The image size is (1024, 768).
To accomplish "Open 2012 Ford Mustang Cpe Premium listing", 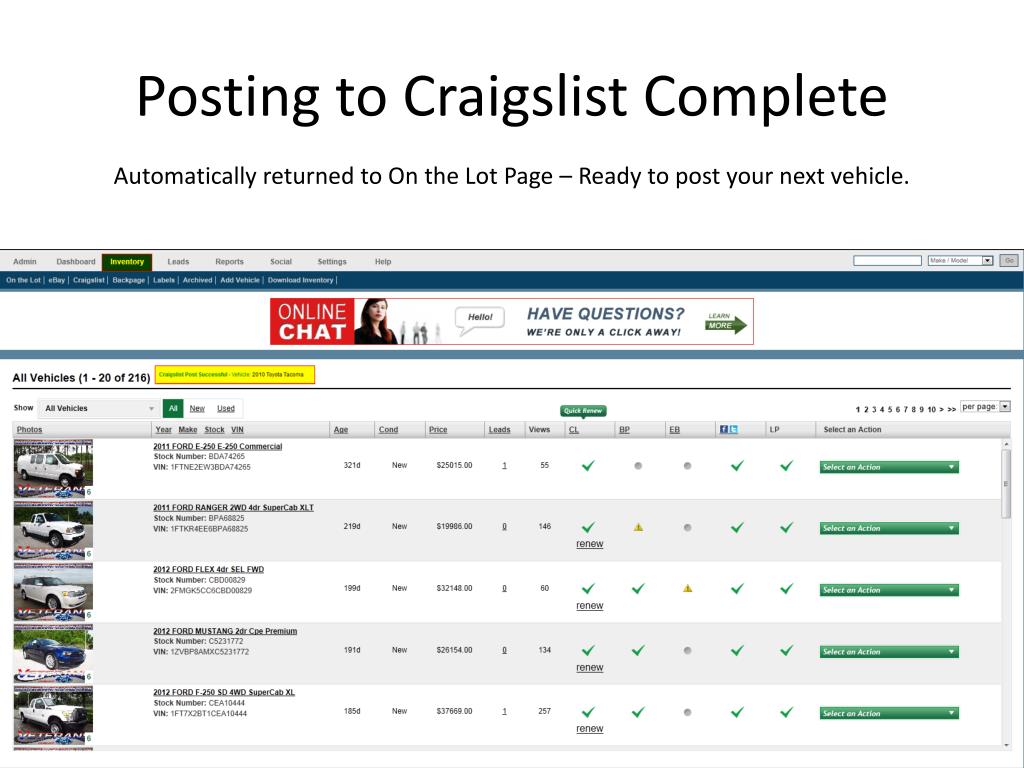I will pos(225,631).
